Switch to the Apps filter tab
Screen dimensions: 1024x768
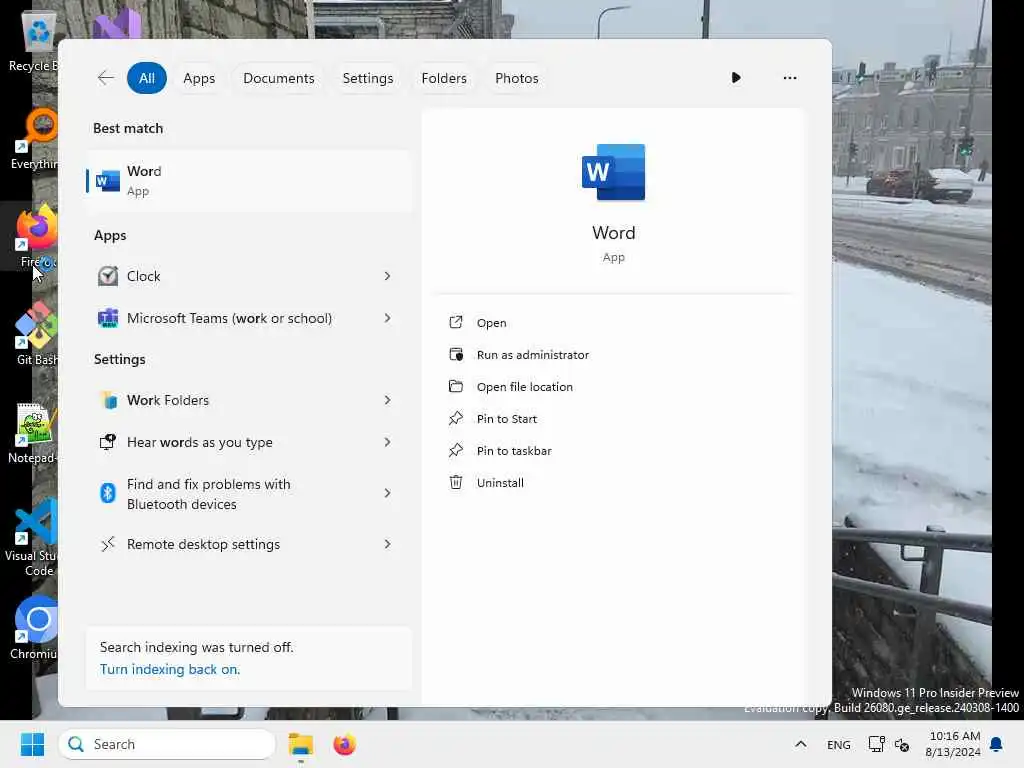(x=199, y=78)
